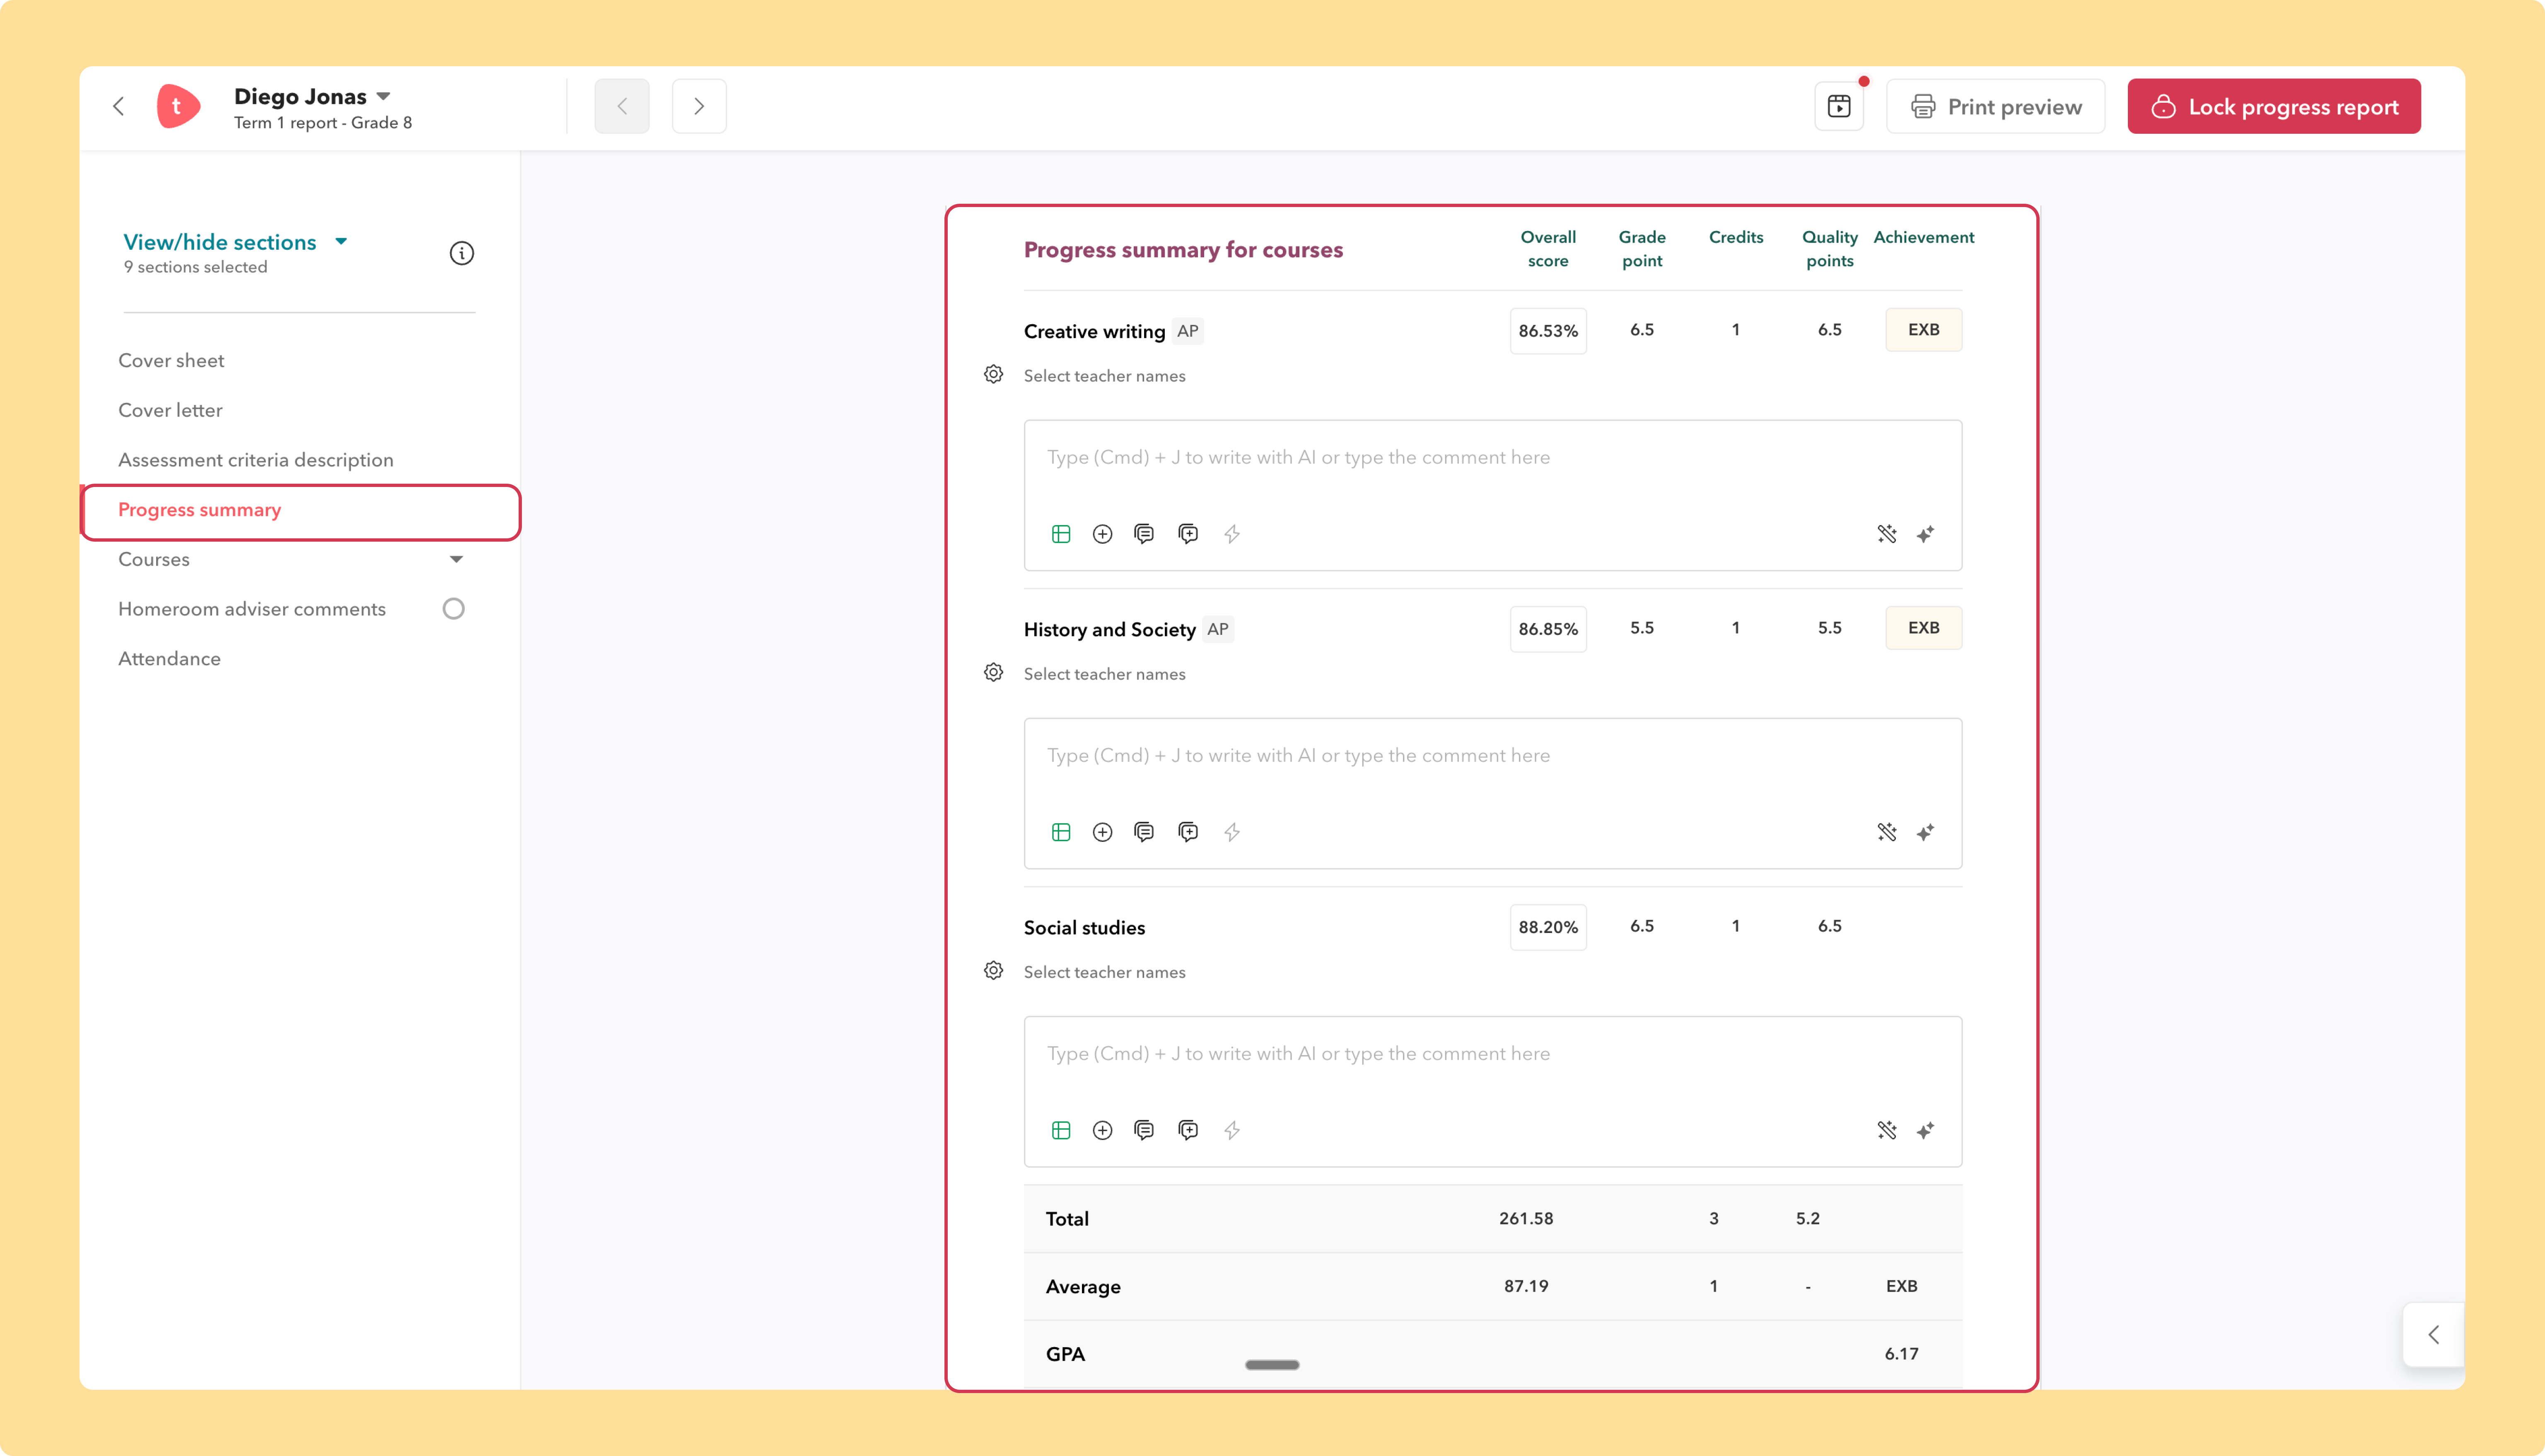Screen dimensions: 2545x1456
Task: Go to Assessment criteria description section
Action: pyautogui.click(x=256, y=460)
